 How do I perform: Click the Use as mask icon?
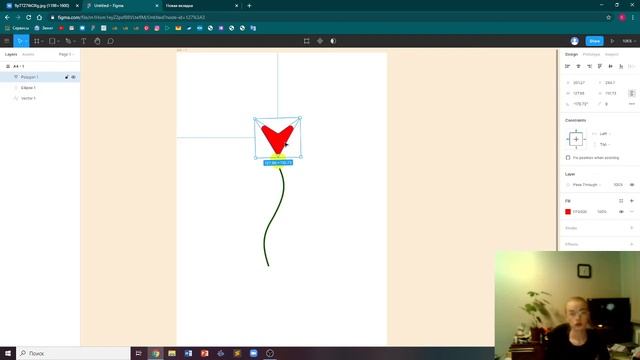point(333,41)
